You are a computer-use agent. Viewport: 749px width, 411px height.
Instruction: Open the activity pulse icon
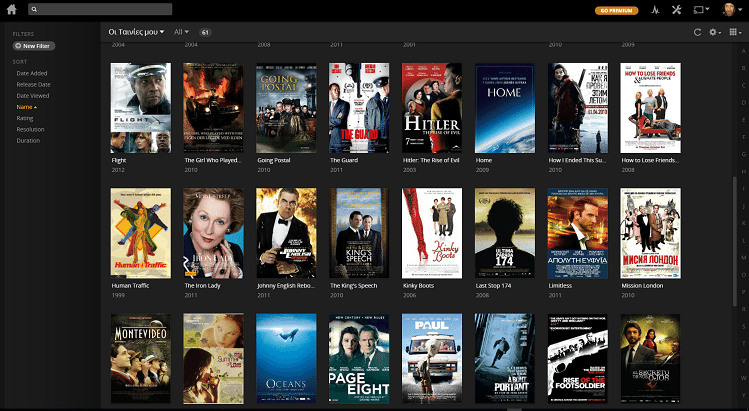655,10
